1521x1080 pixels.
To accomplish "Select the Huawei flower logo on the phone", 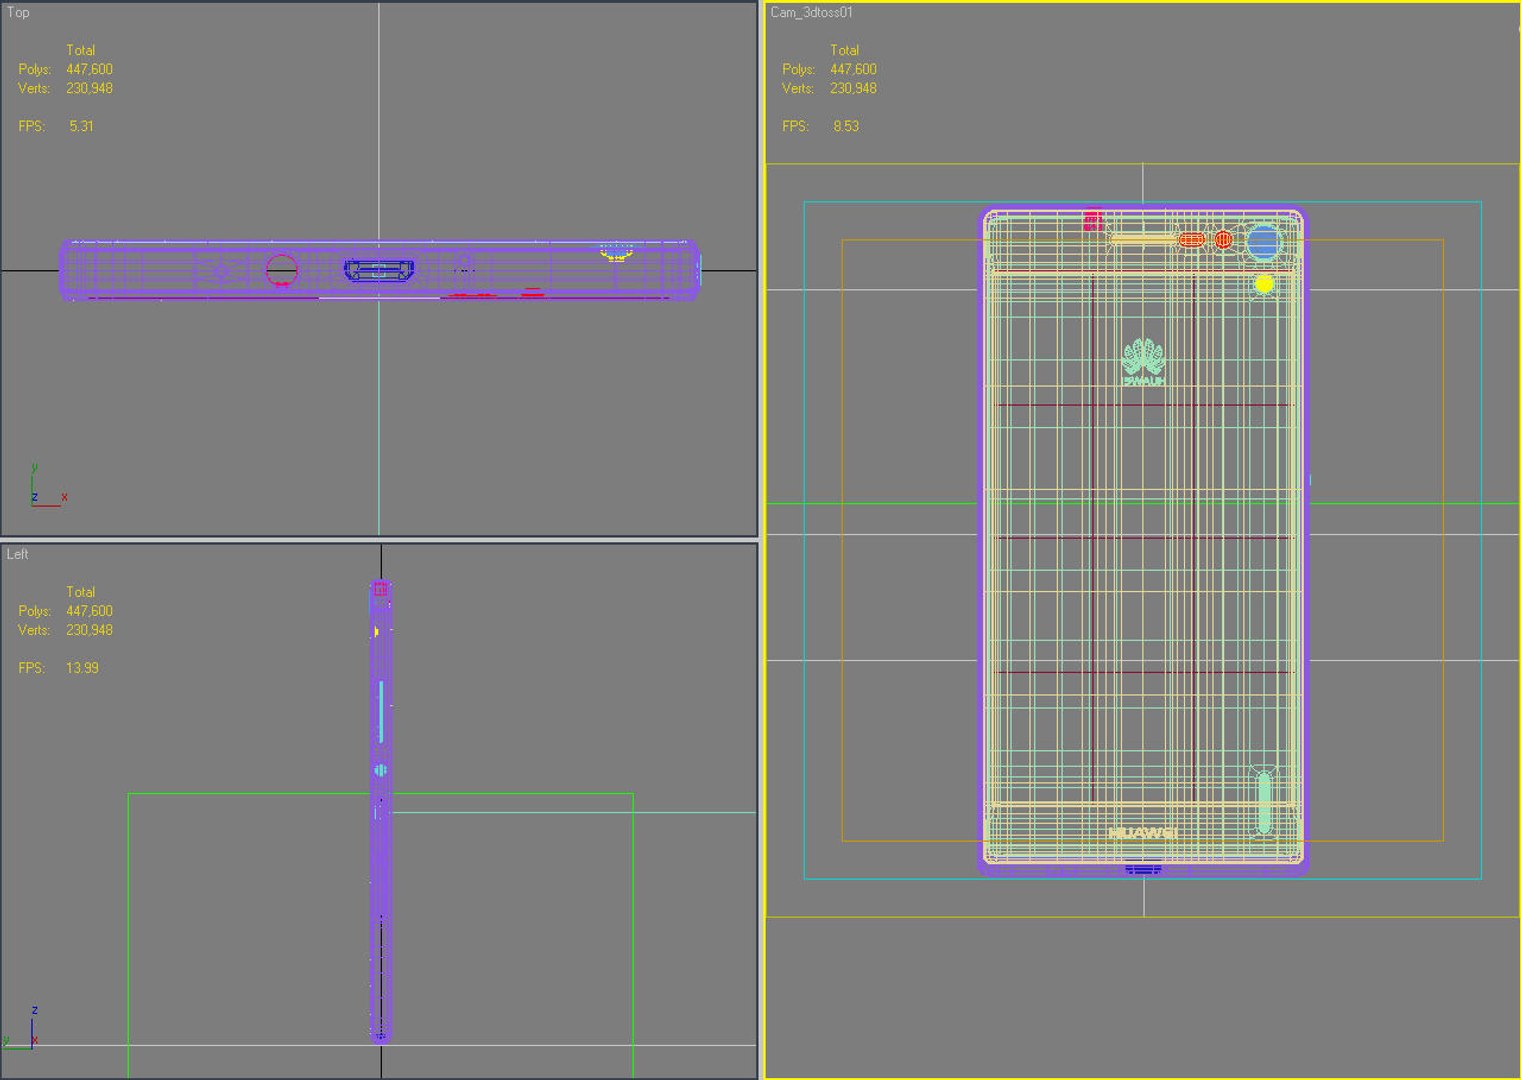I will (x=1144, y=358).
